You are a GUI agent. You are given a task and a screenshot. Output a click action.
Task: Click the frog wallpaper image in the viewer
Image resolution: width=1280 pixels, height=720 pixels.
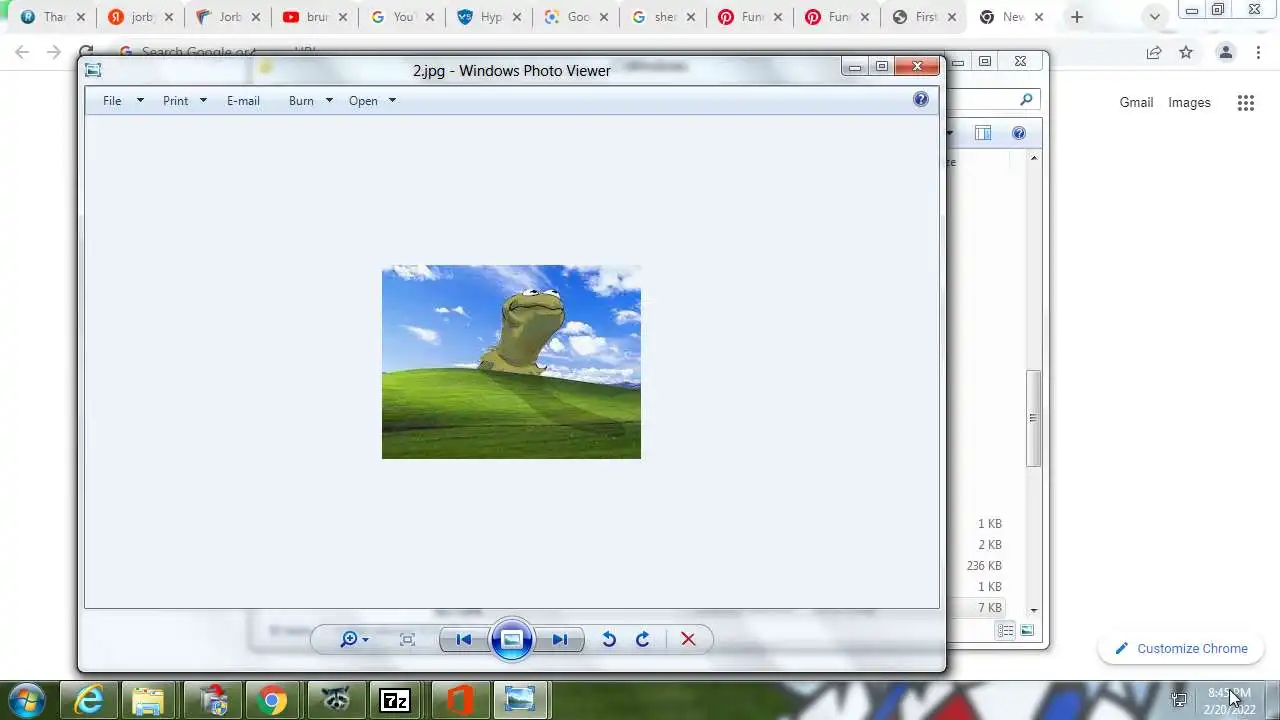(511, 362)
